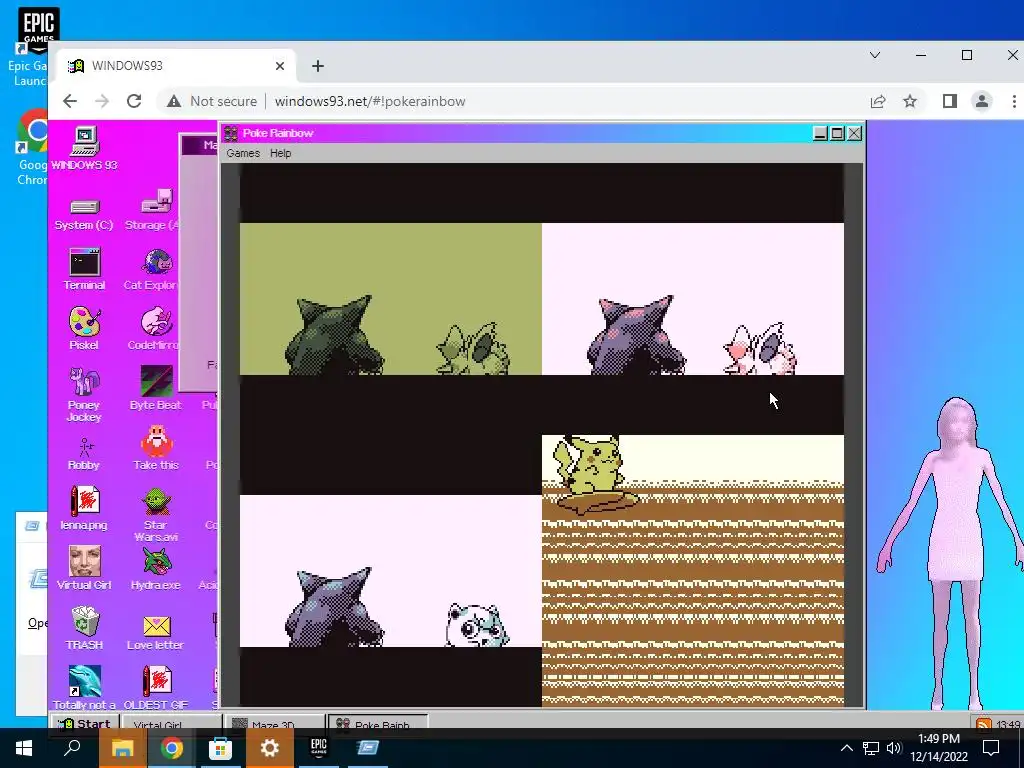Screen dimensions: 1024x768
Task: Open the volume speaker tray icon
Action: click(894, 748)
